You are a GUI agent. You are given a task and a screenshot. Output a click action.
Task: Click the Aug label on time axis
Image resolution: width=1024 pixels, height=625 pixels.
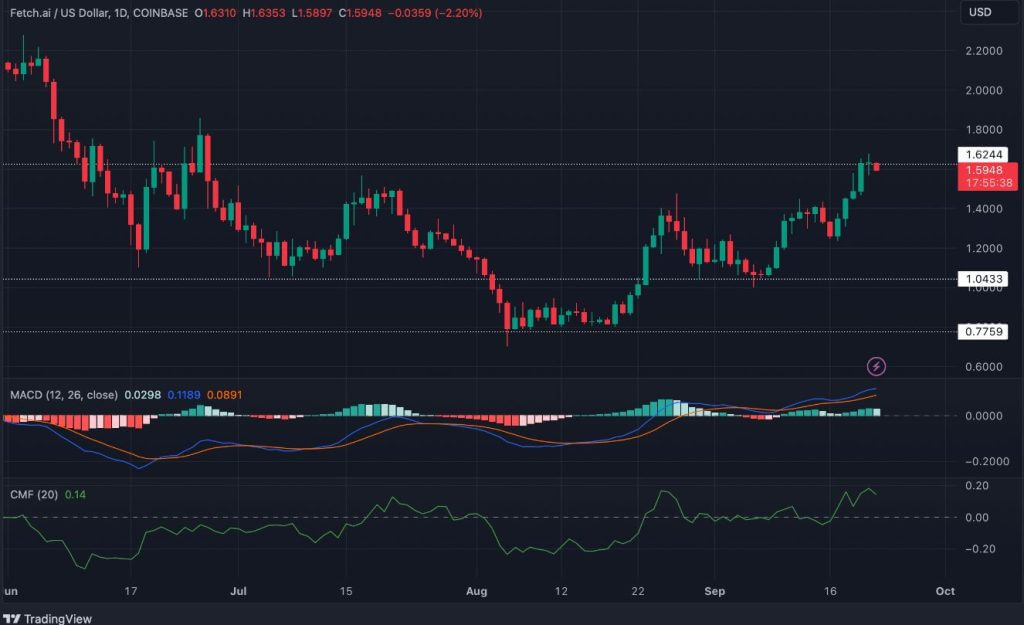click(x=477, y=591)
